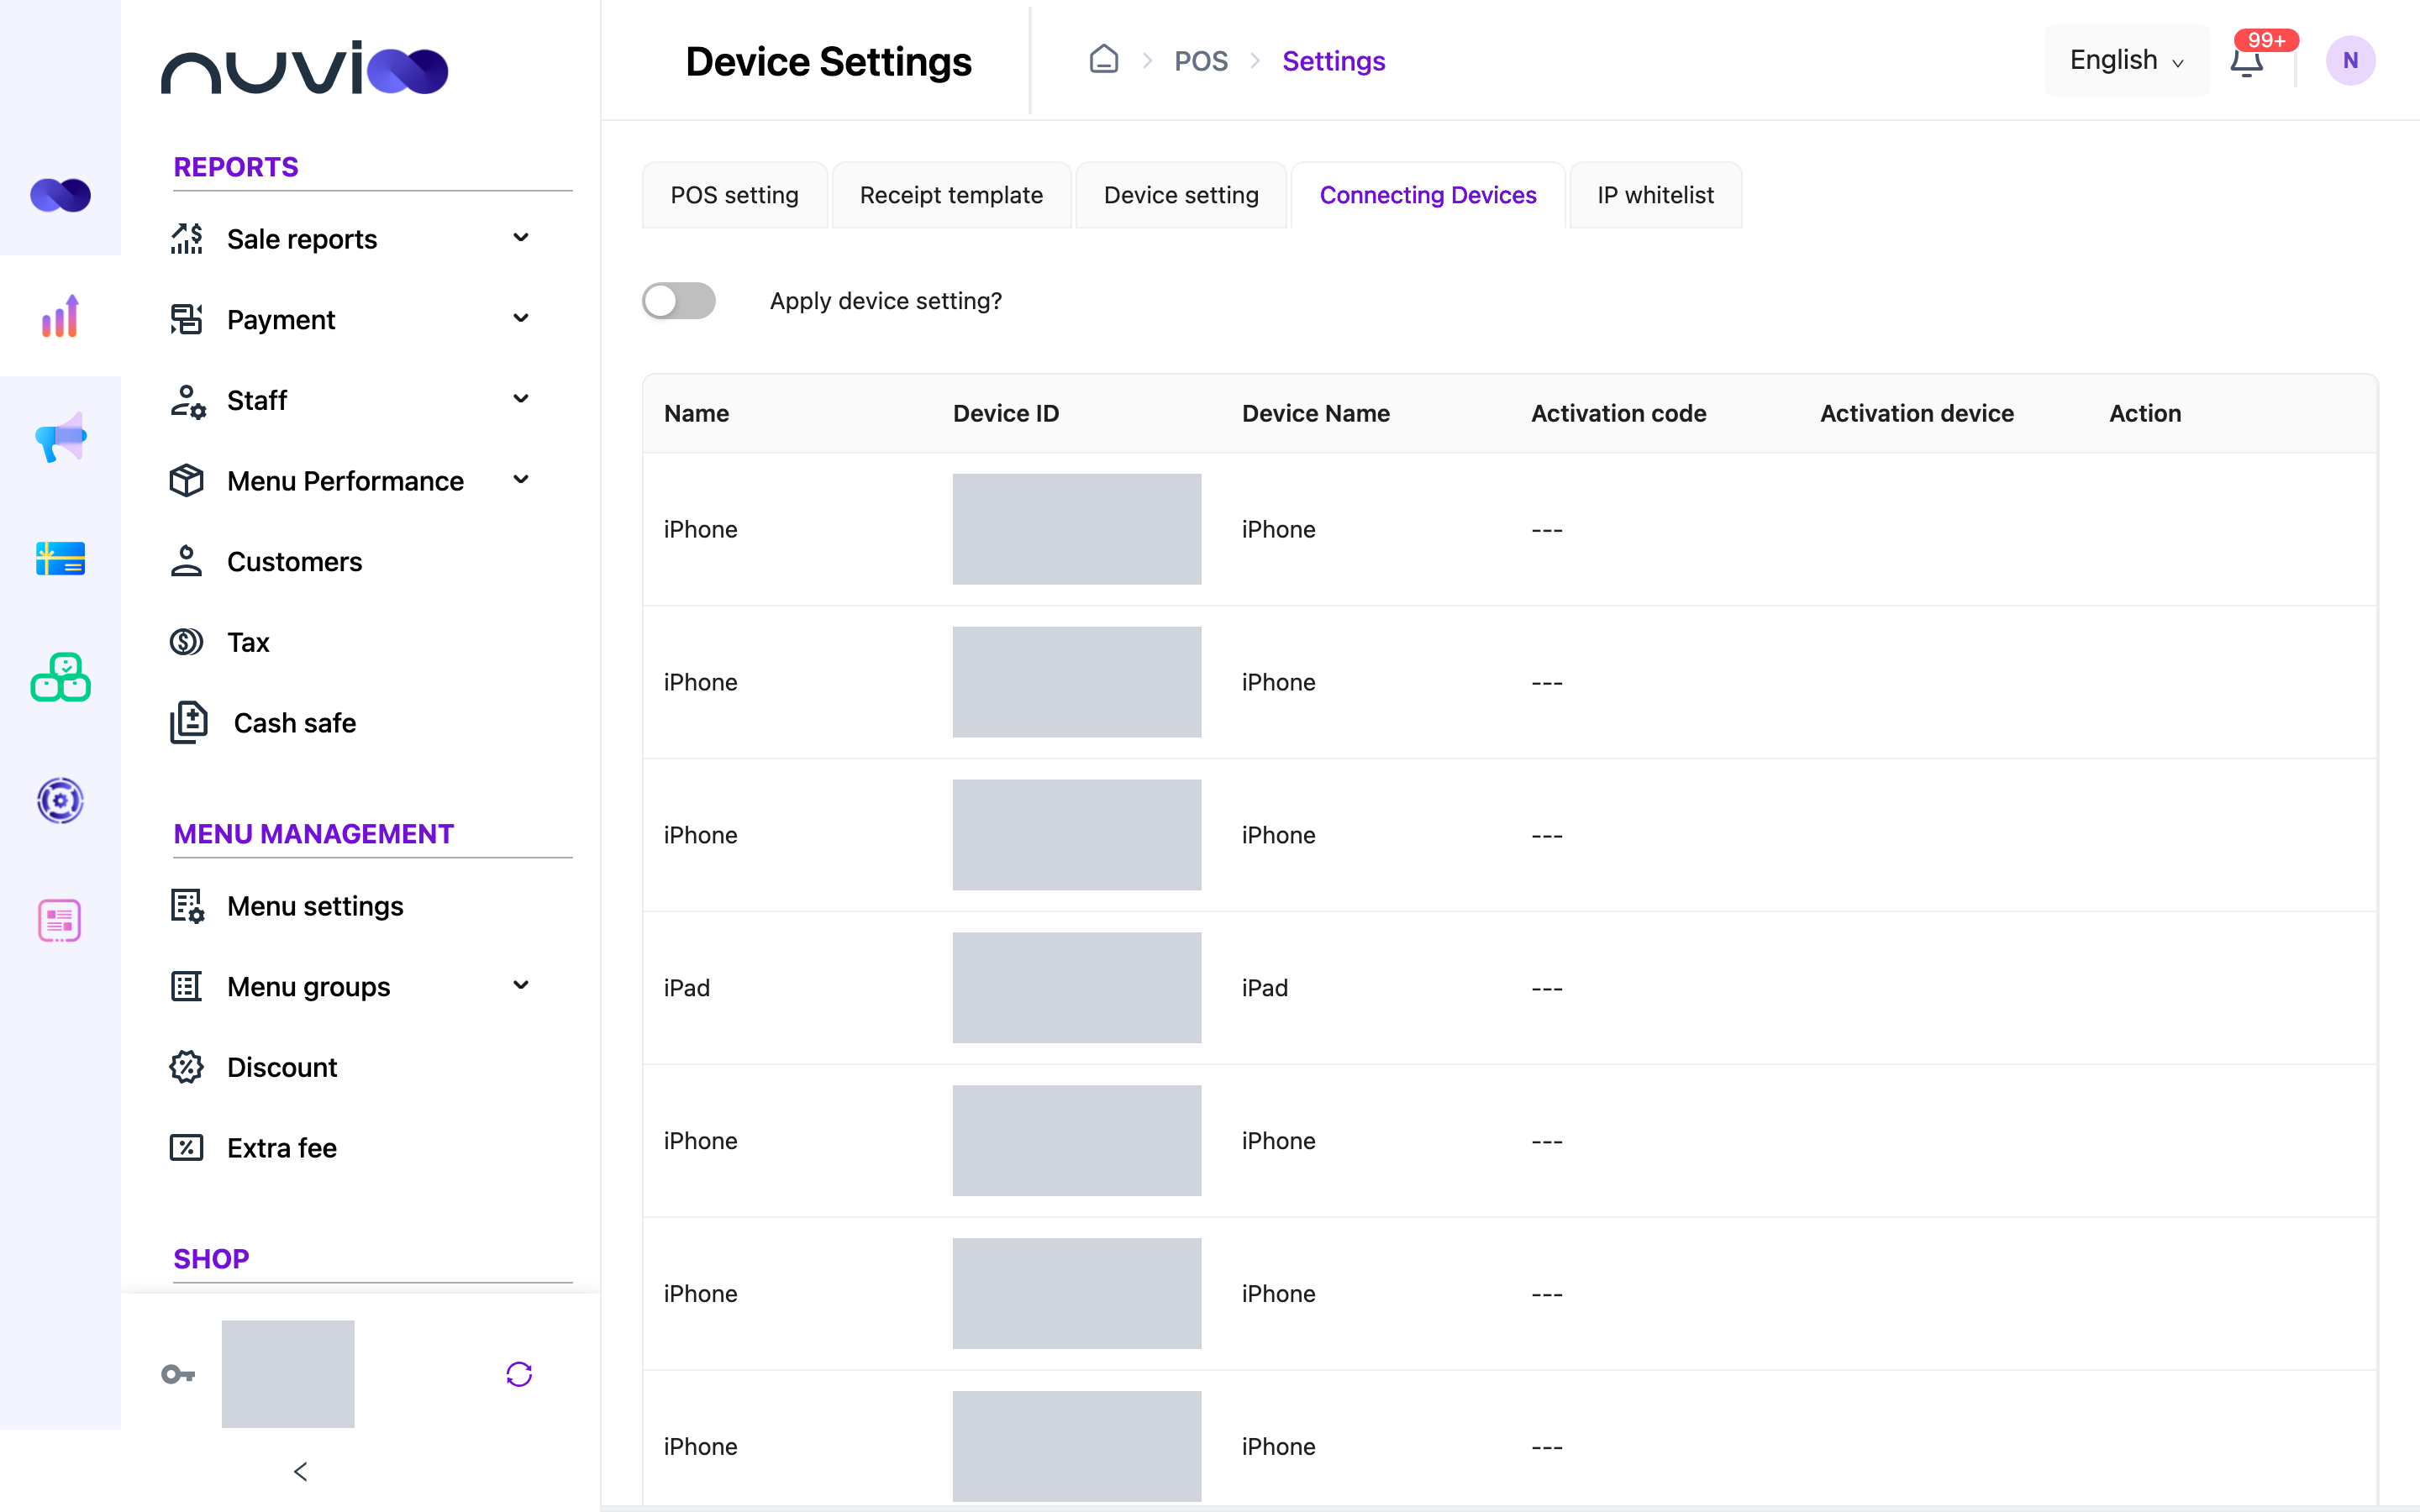Open the green inventory boxes icon
Image resolution: width=2420 pixels, height=1512 pixels.
pyautogui.click(x=60, y=678)
